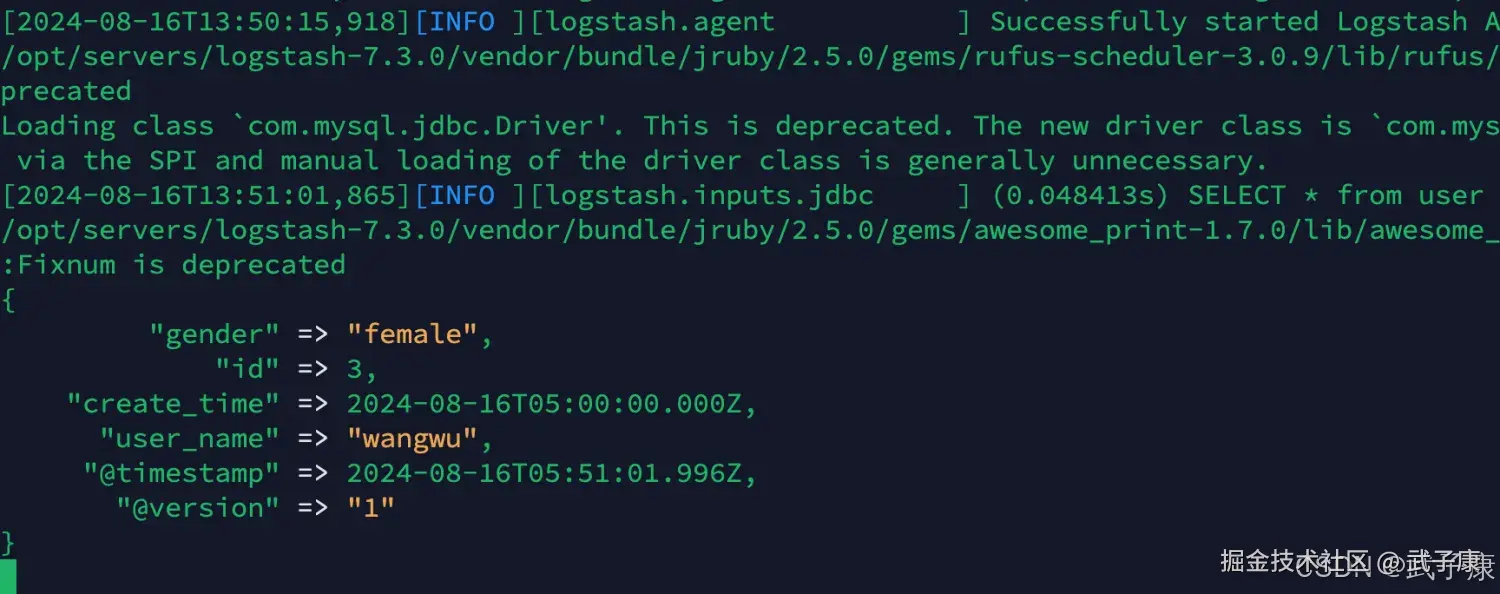Click the "@timestamp" field key
Viewport: 1500px width, 594px height.
181,473
